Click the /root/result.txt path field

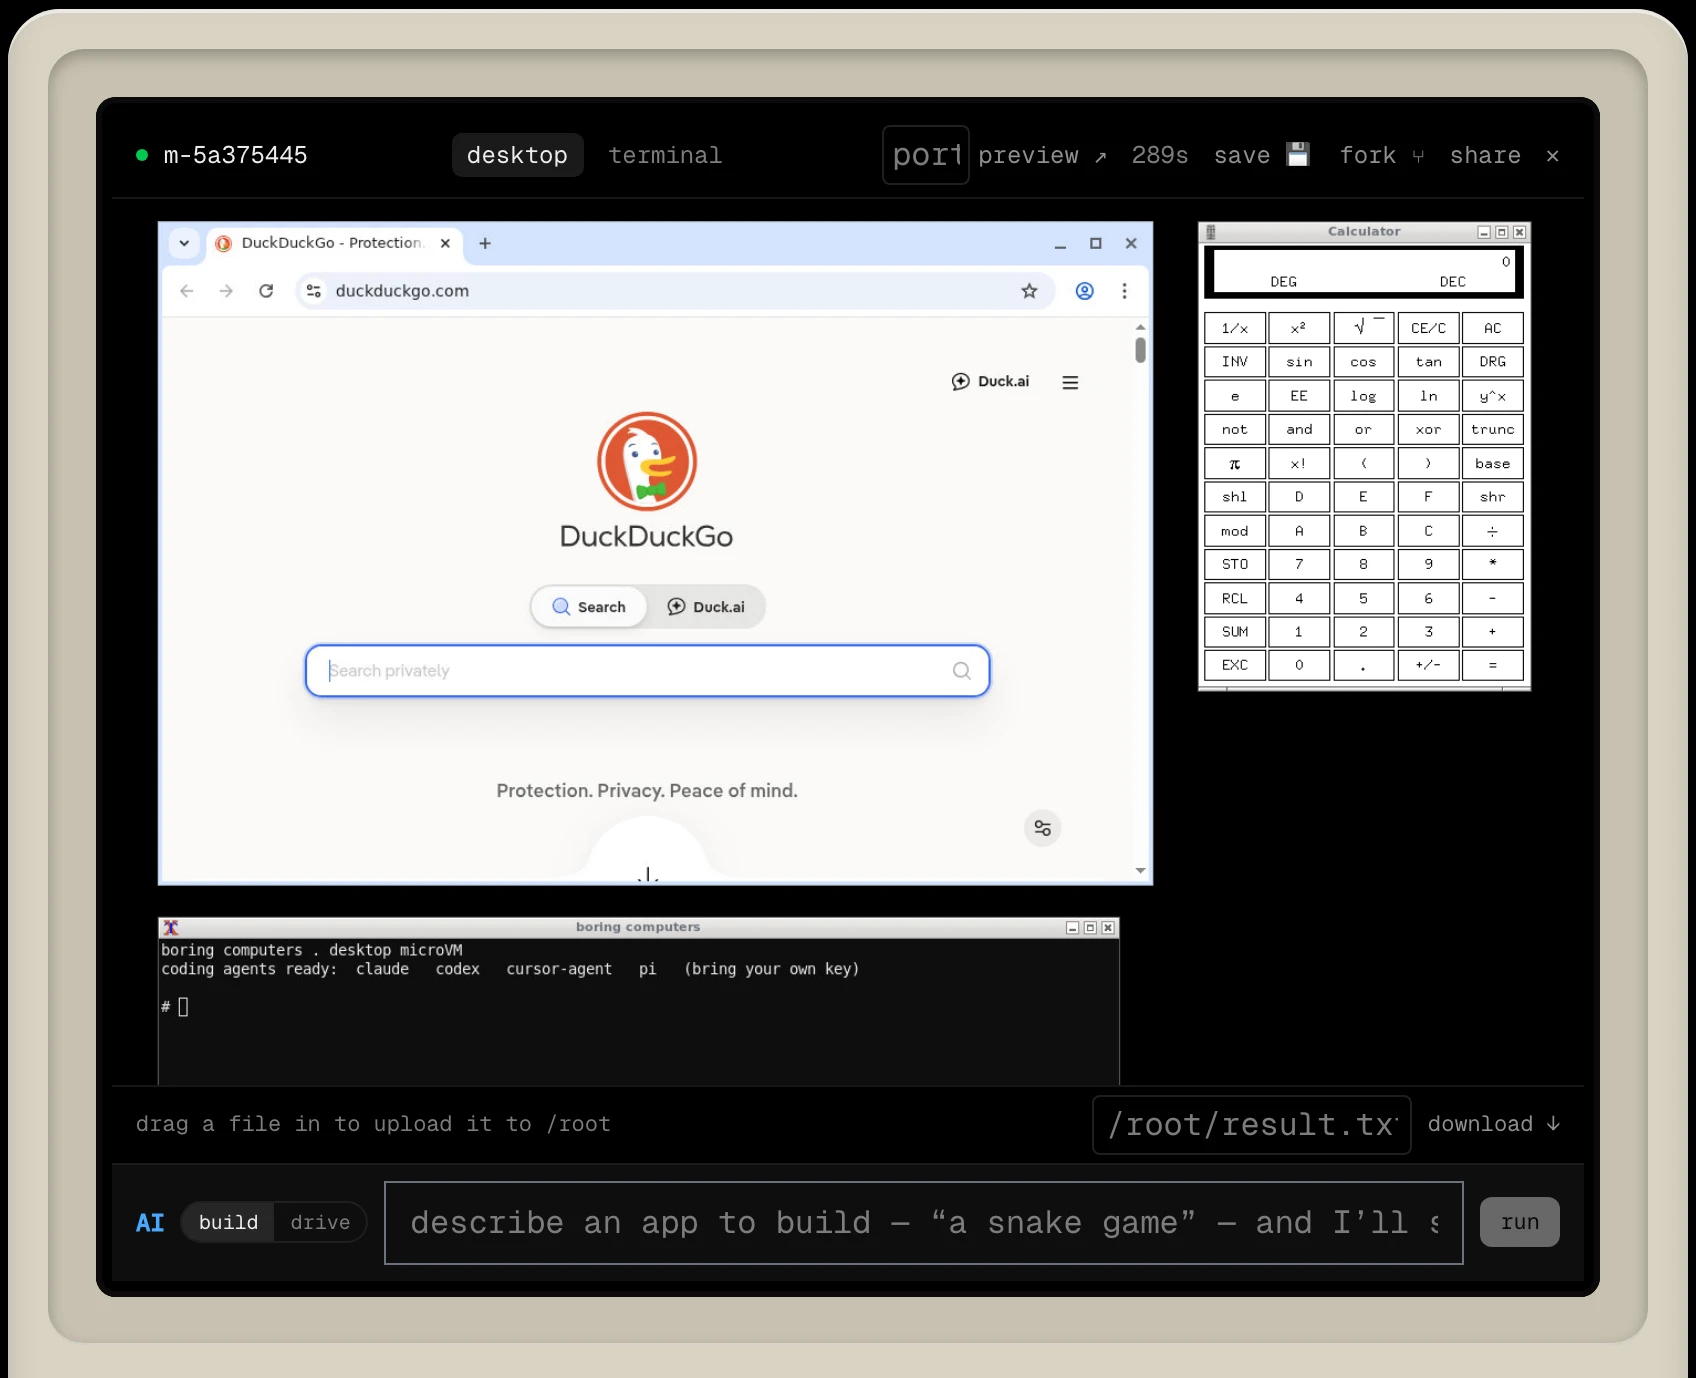tap(1252, 1125)
